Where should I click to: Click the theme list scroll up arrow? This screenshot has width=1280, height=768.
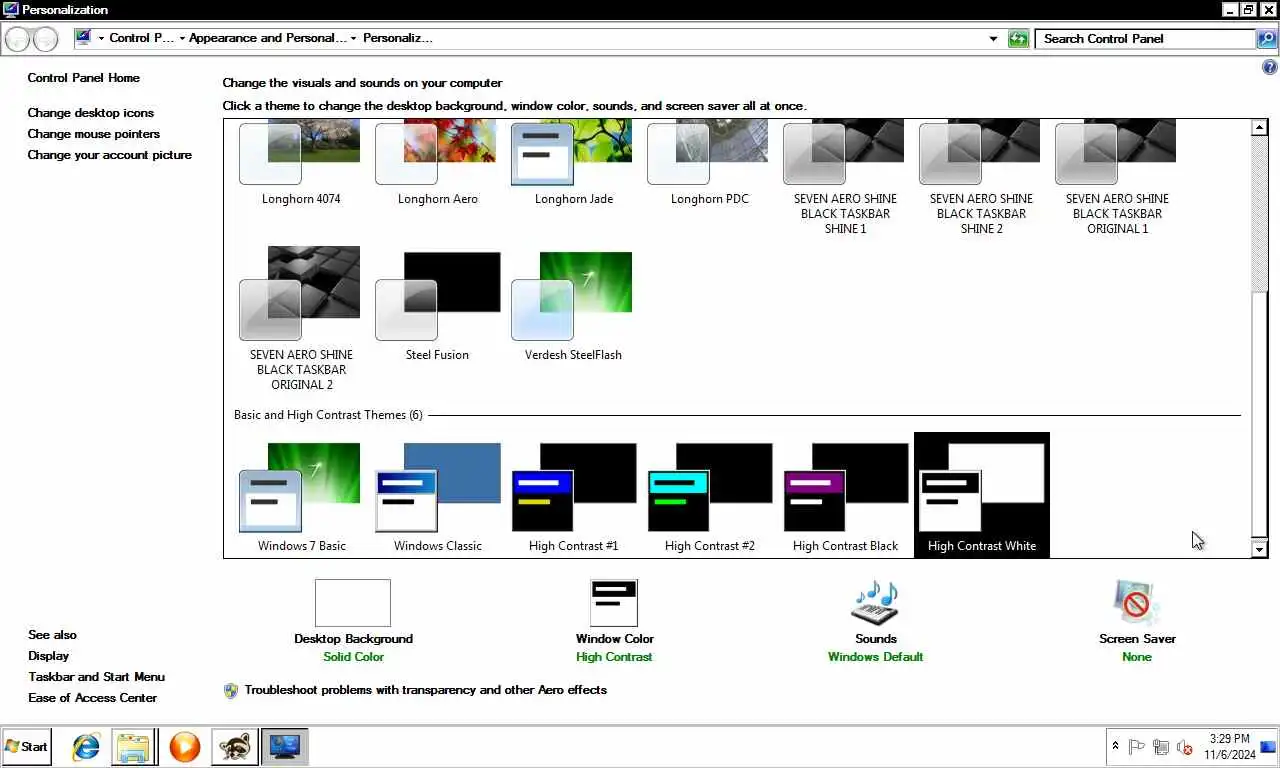pyautogui.click(x=1259, y=127)
